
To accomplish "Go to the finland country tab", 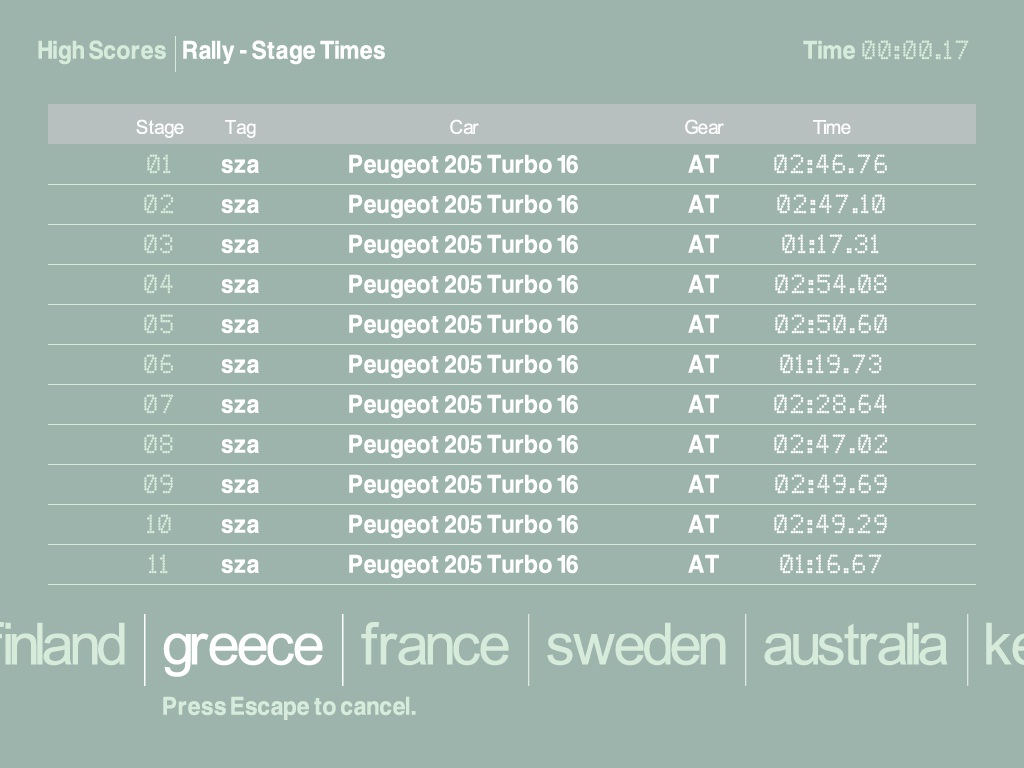I will [x=62, y=646].
